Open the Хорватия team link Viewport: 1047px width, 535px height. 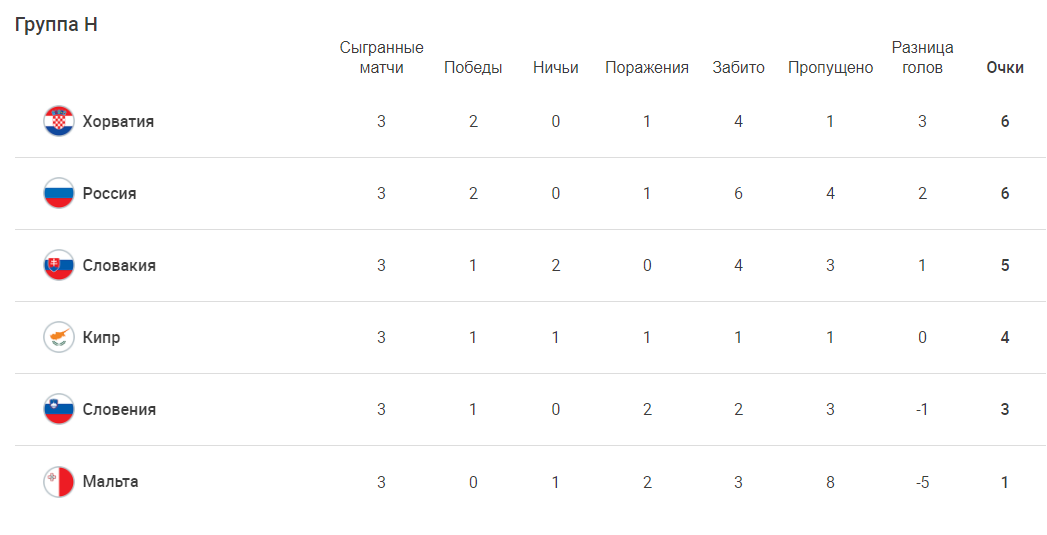pyautogui.click(x=118, y=121)
